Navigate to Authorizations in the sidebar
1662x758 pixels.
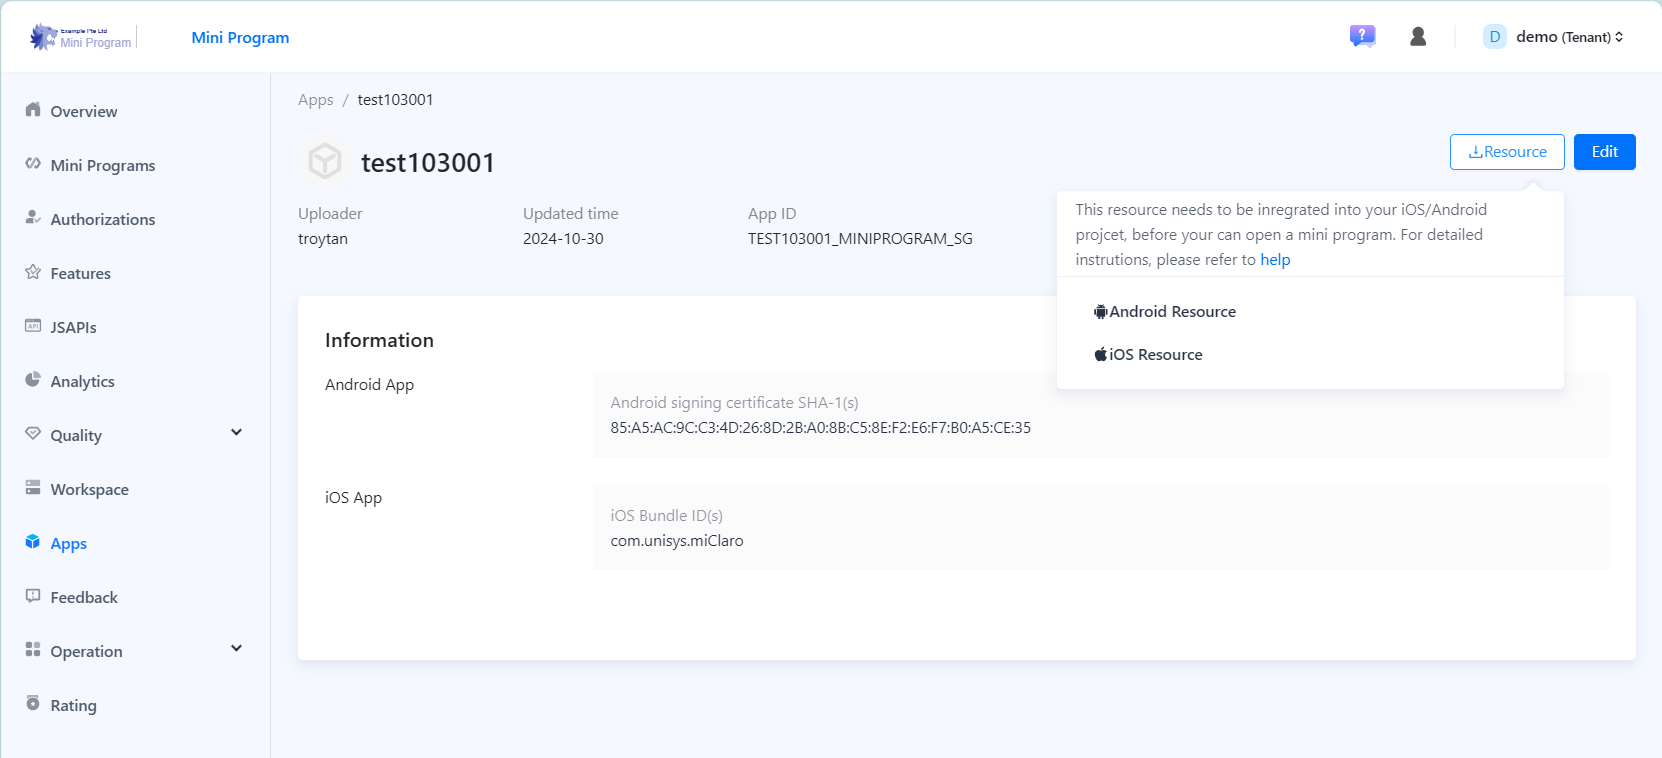(102, 220)
